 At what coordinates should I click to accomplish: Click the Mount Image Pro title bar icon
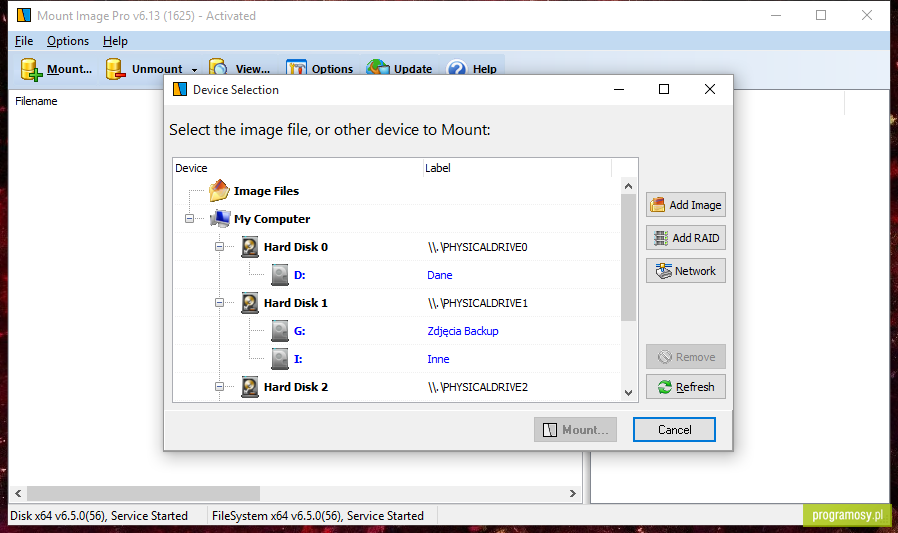click(23, 15)
